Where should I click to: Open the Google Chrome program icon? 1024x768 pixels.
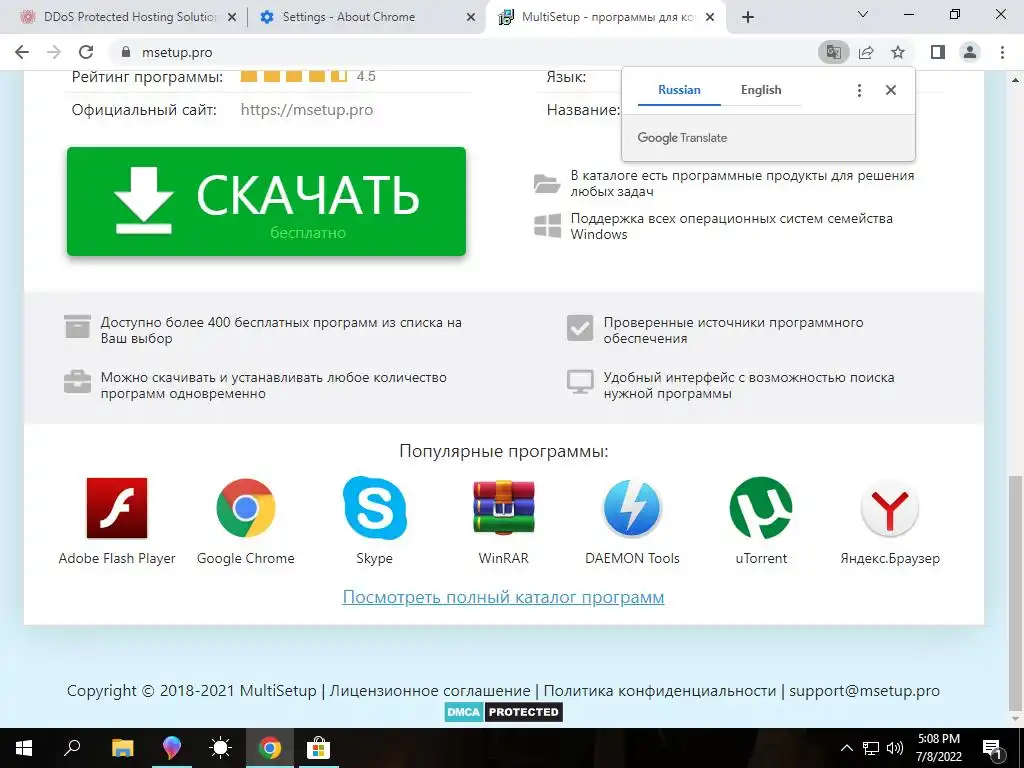click(246, 508)
